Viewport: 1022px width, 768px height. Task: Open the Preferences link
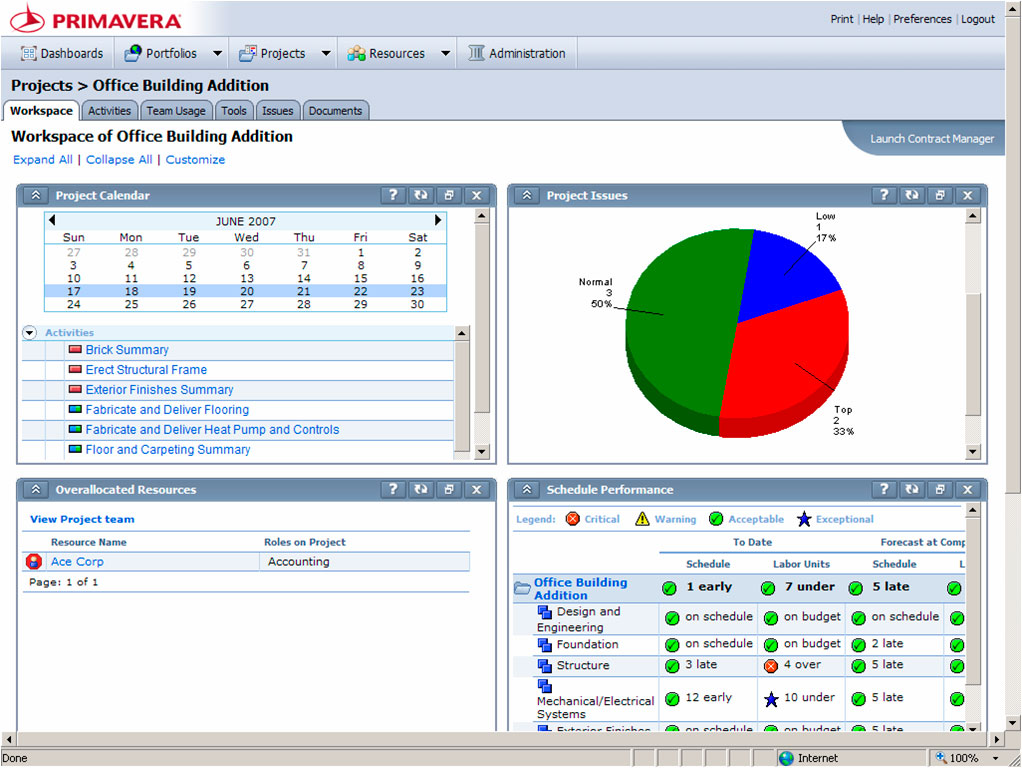click(922, 19)
